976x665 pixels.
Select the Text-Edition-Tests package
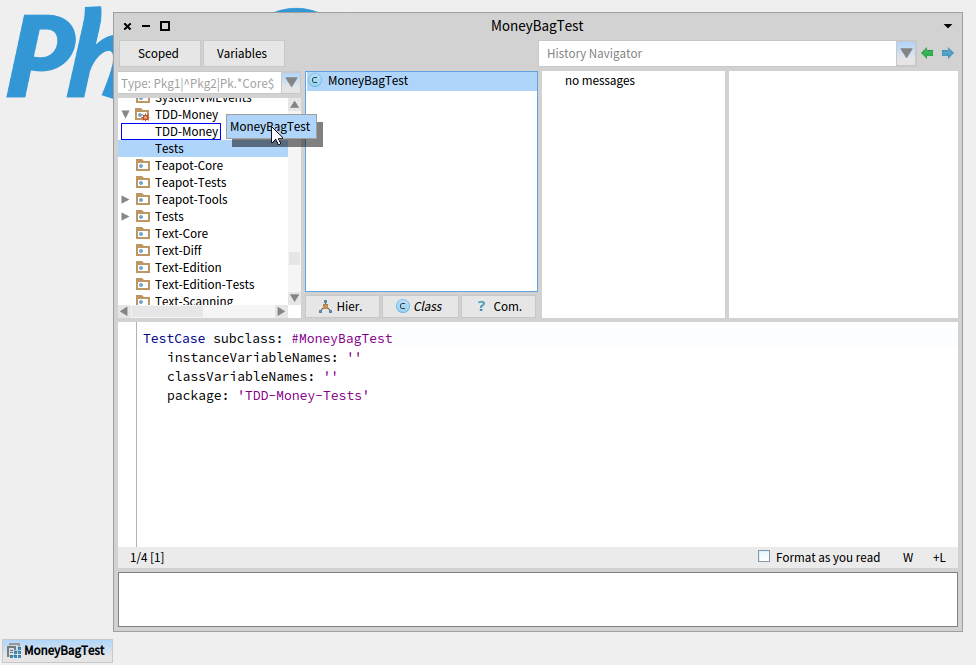click(205, 285)
